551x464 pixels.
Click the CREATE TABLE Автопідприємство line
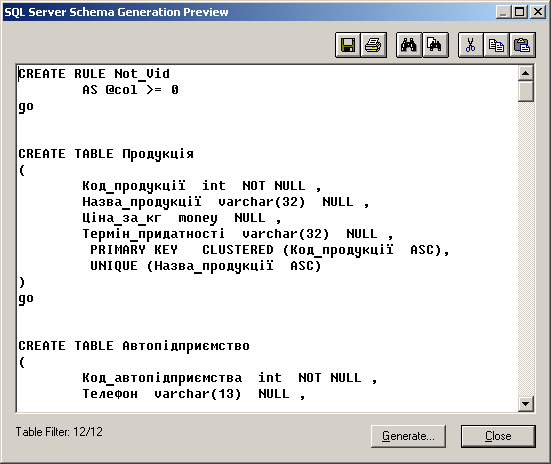[134, 346]
